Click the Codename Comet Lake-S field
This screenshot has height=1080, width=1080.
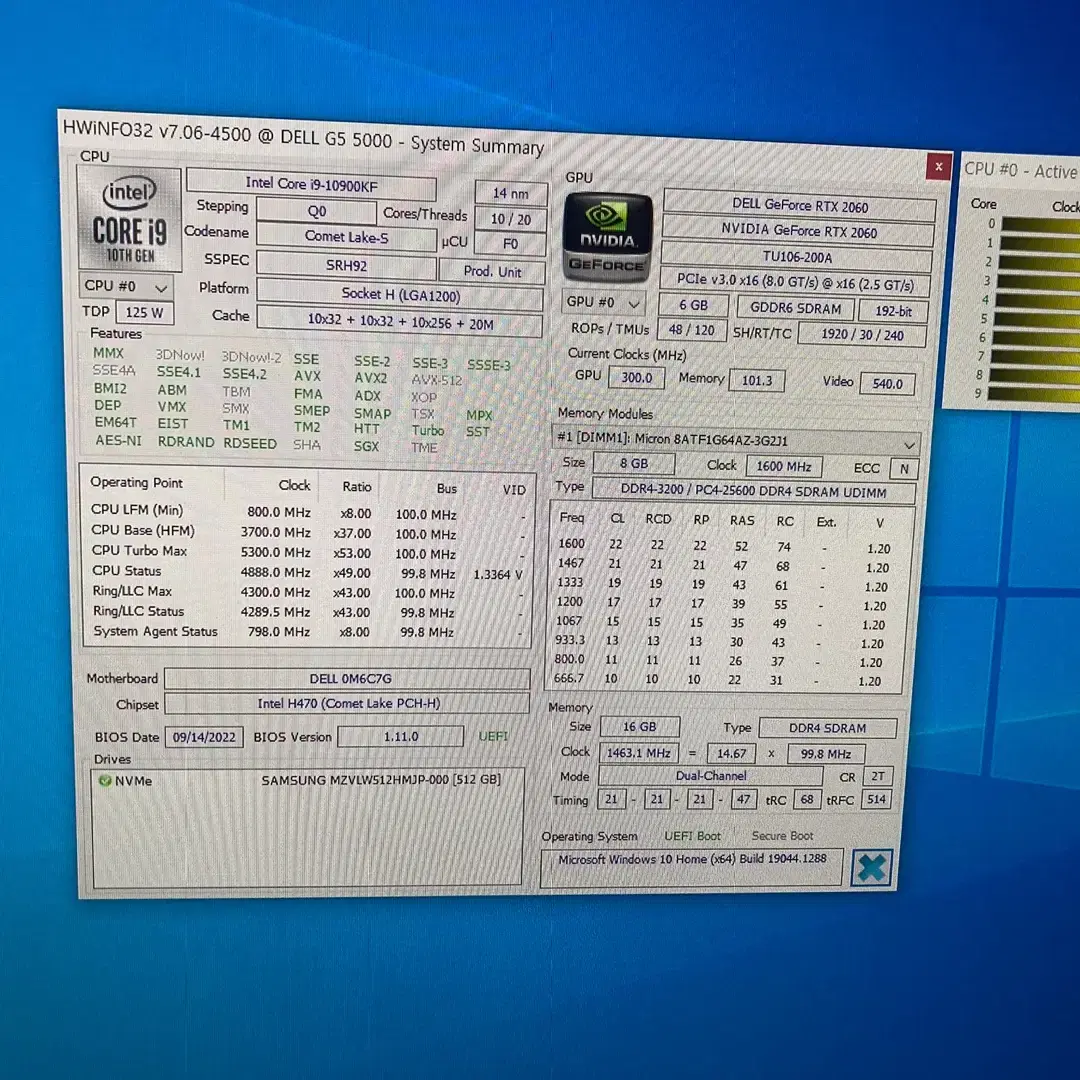coord(346,237)
